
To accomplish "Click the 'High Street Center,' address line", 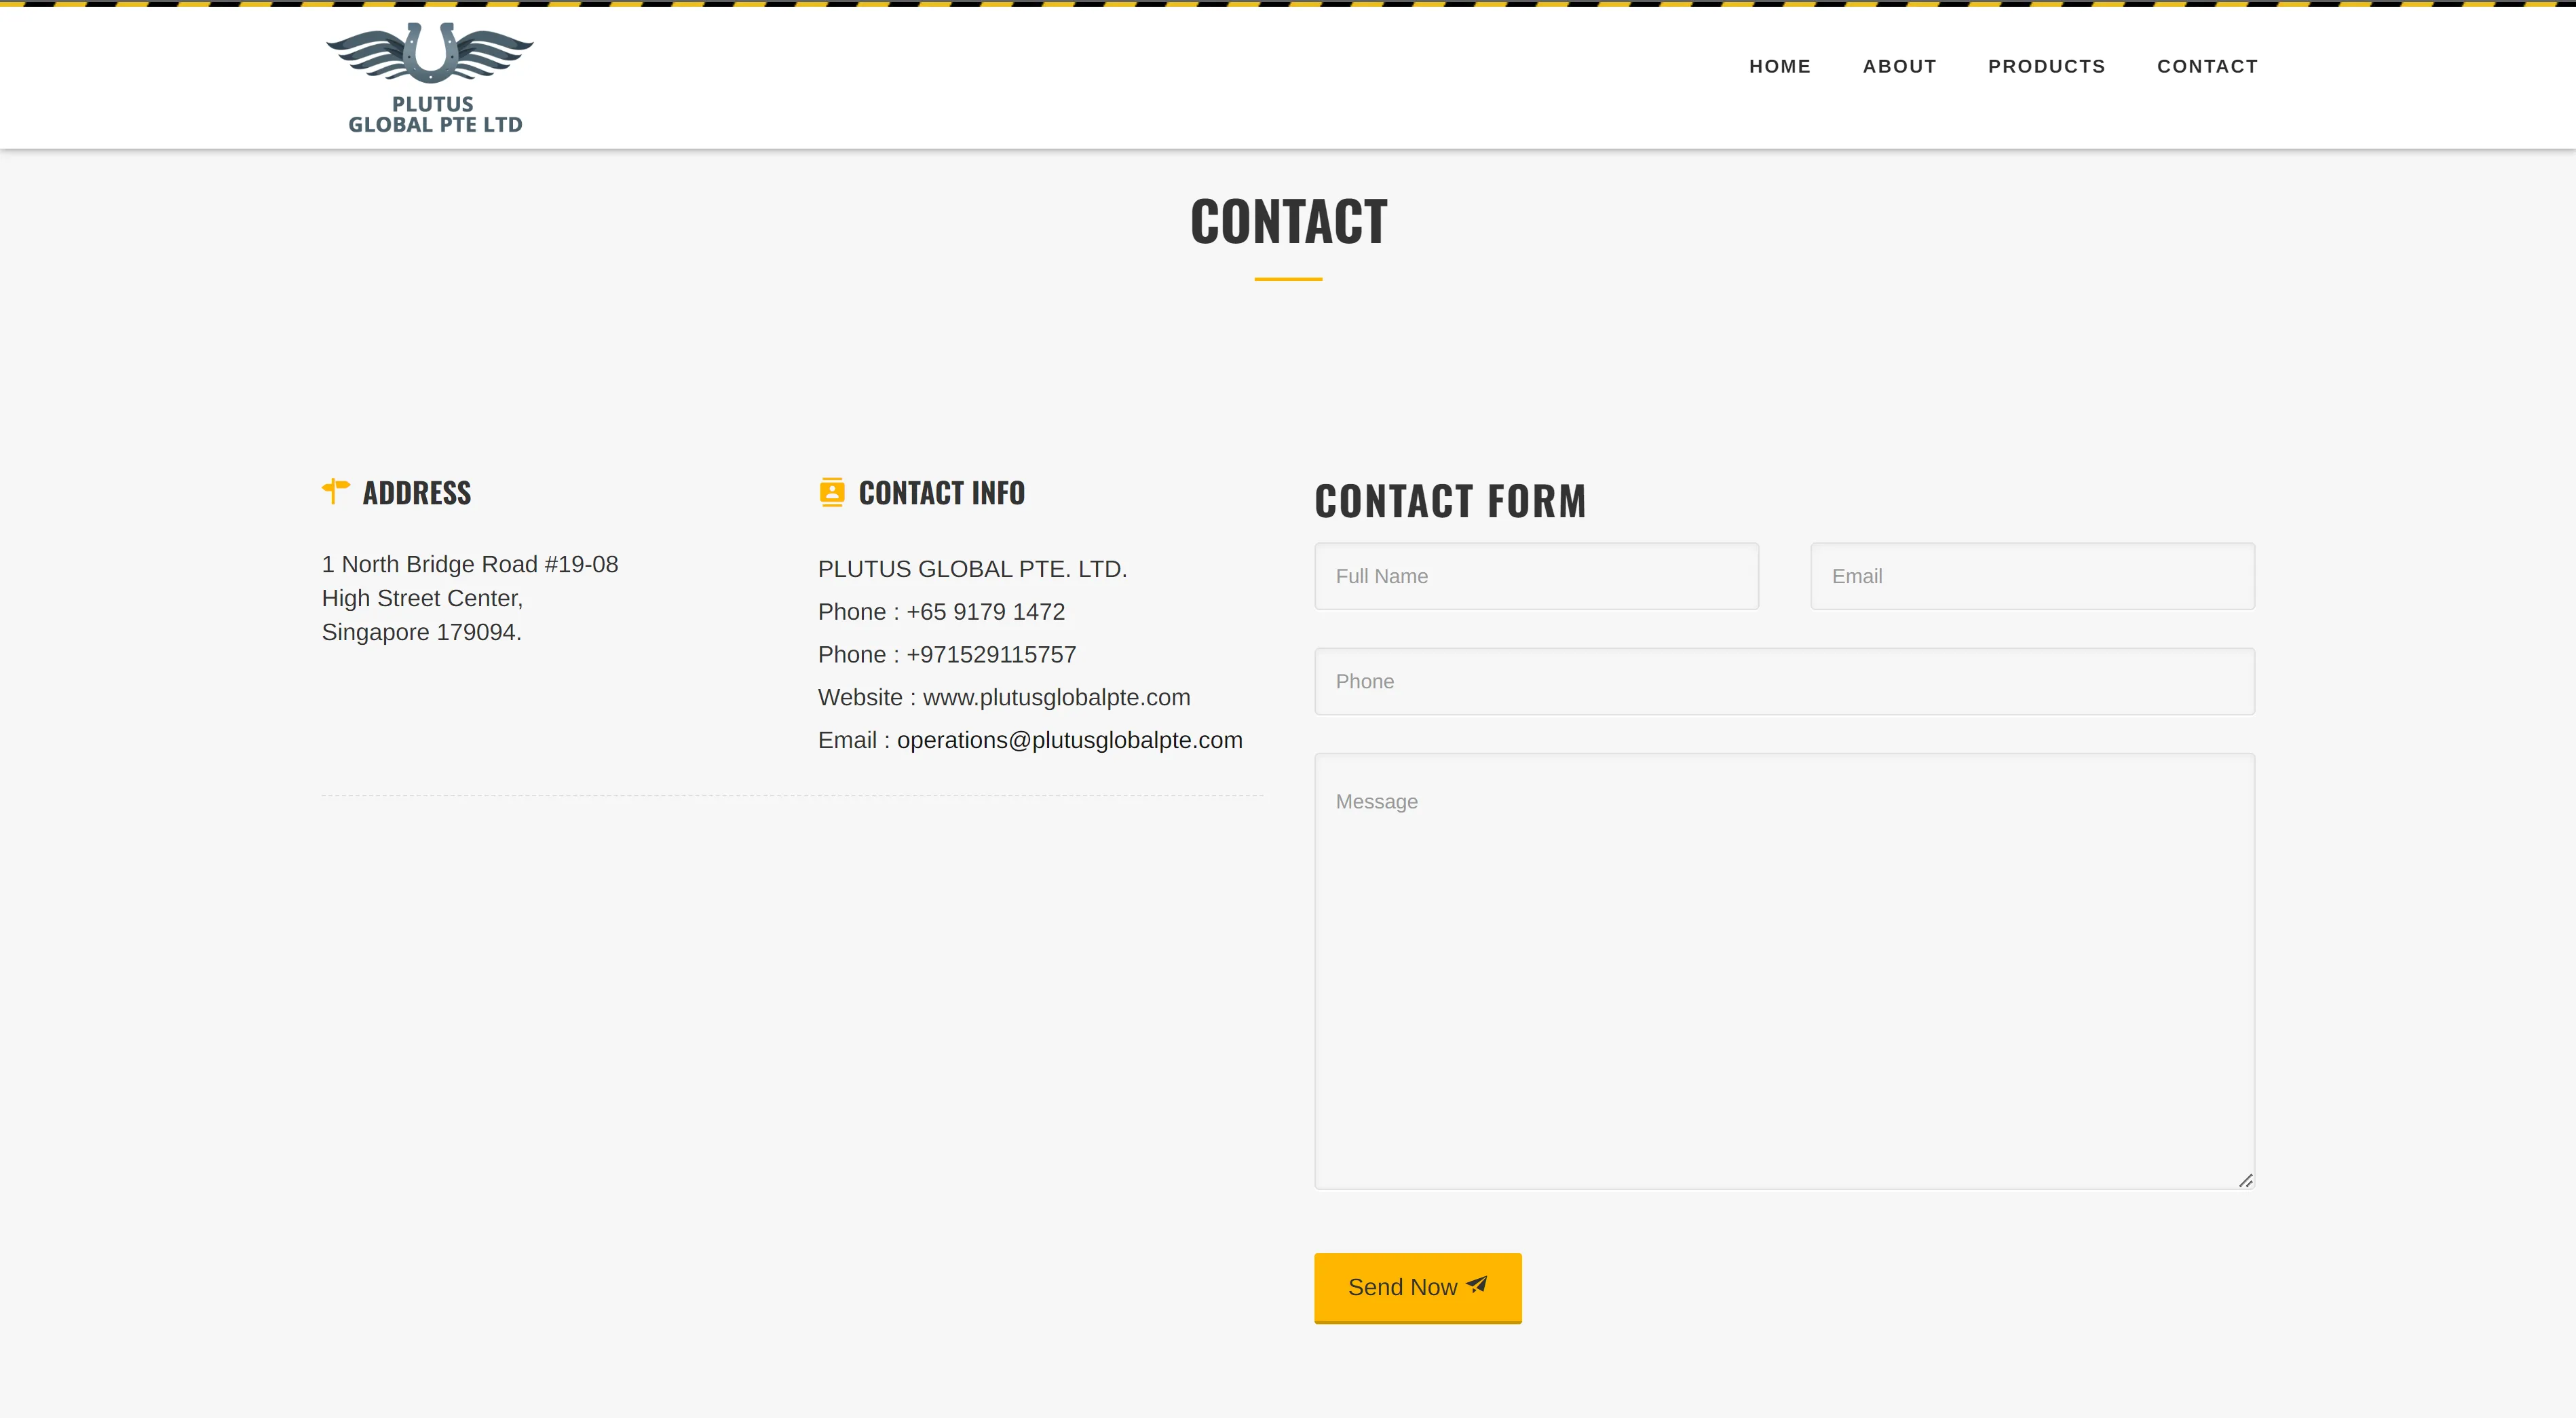I will point(422,598).
